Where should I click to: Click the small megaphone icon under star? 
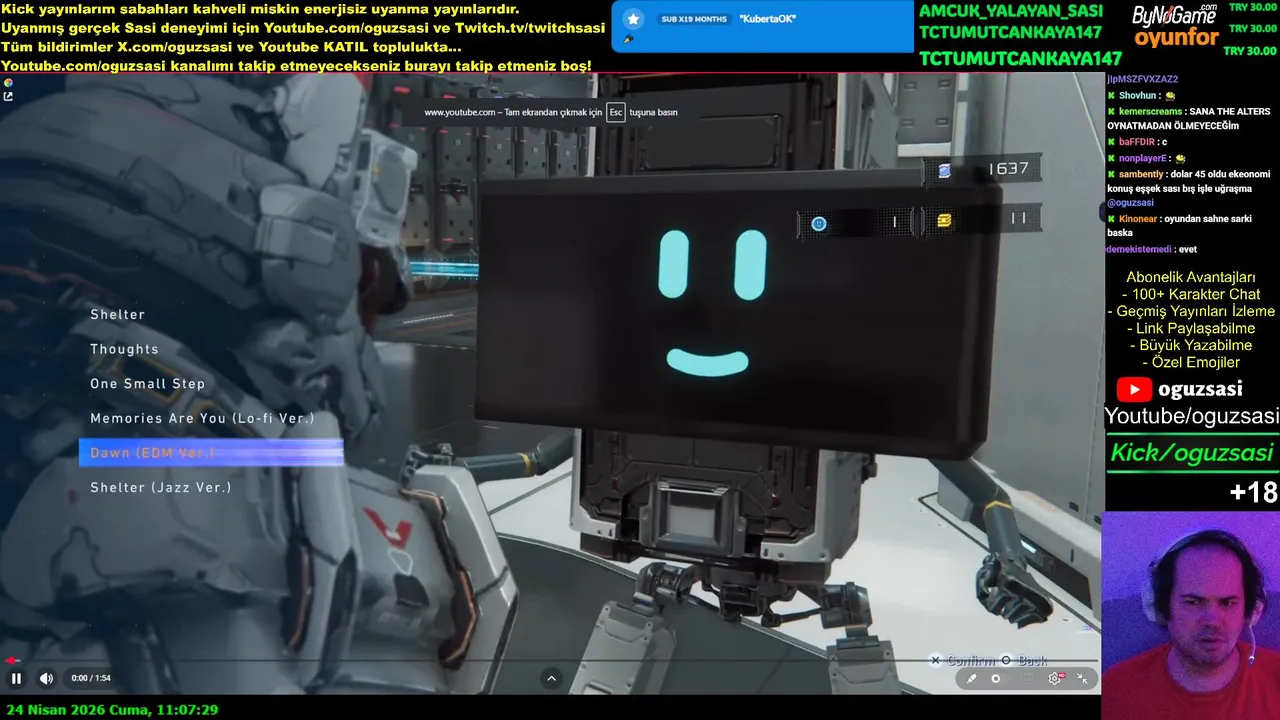point(628,40)
